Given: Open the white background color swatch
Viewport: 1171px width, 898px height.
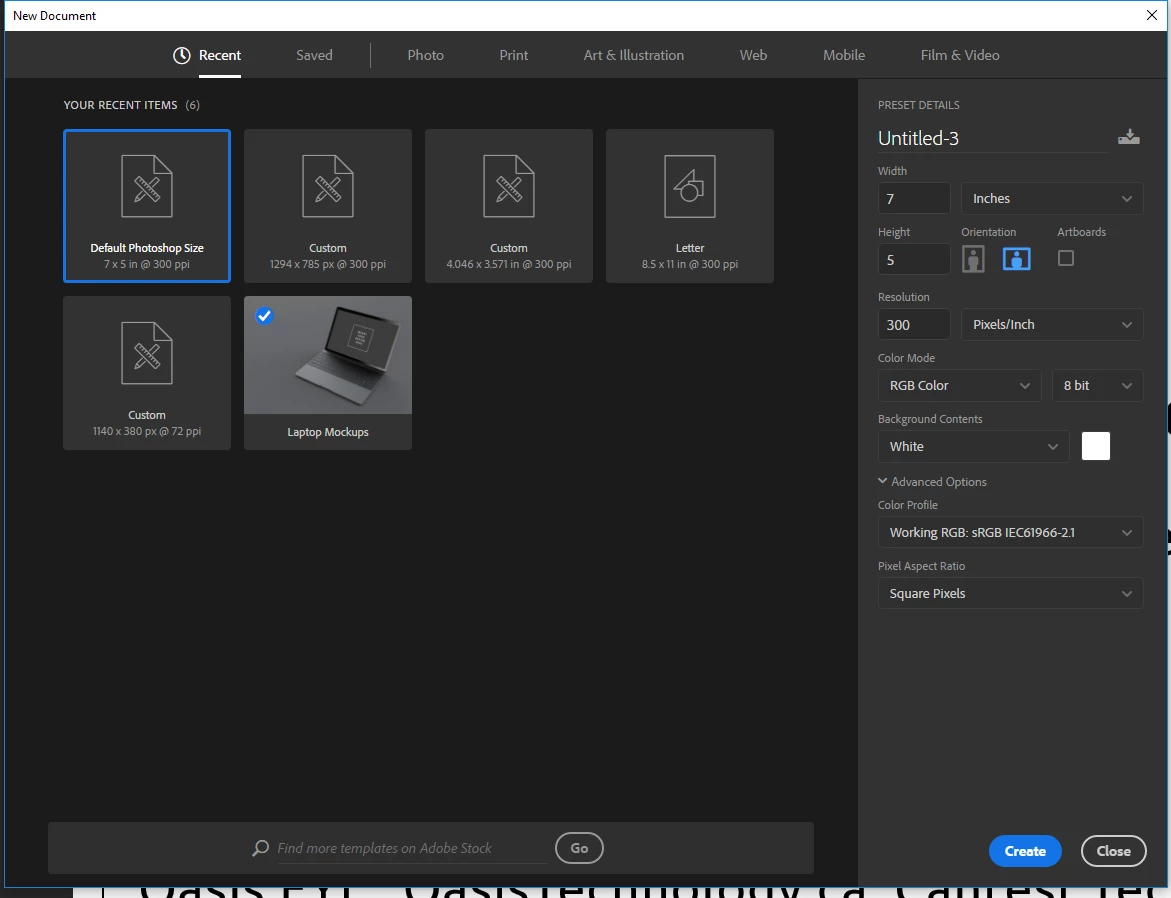Looking at the screenshot, I should tap(1096, 446).
